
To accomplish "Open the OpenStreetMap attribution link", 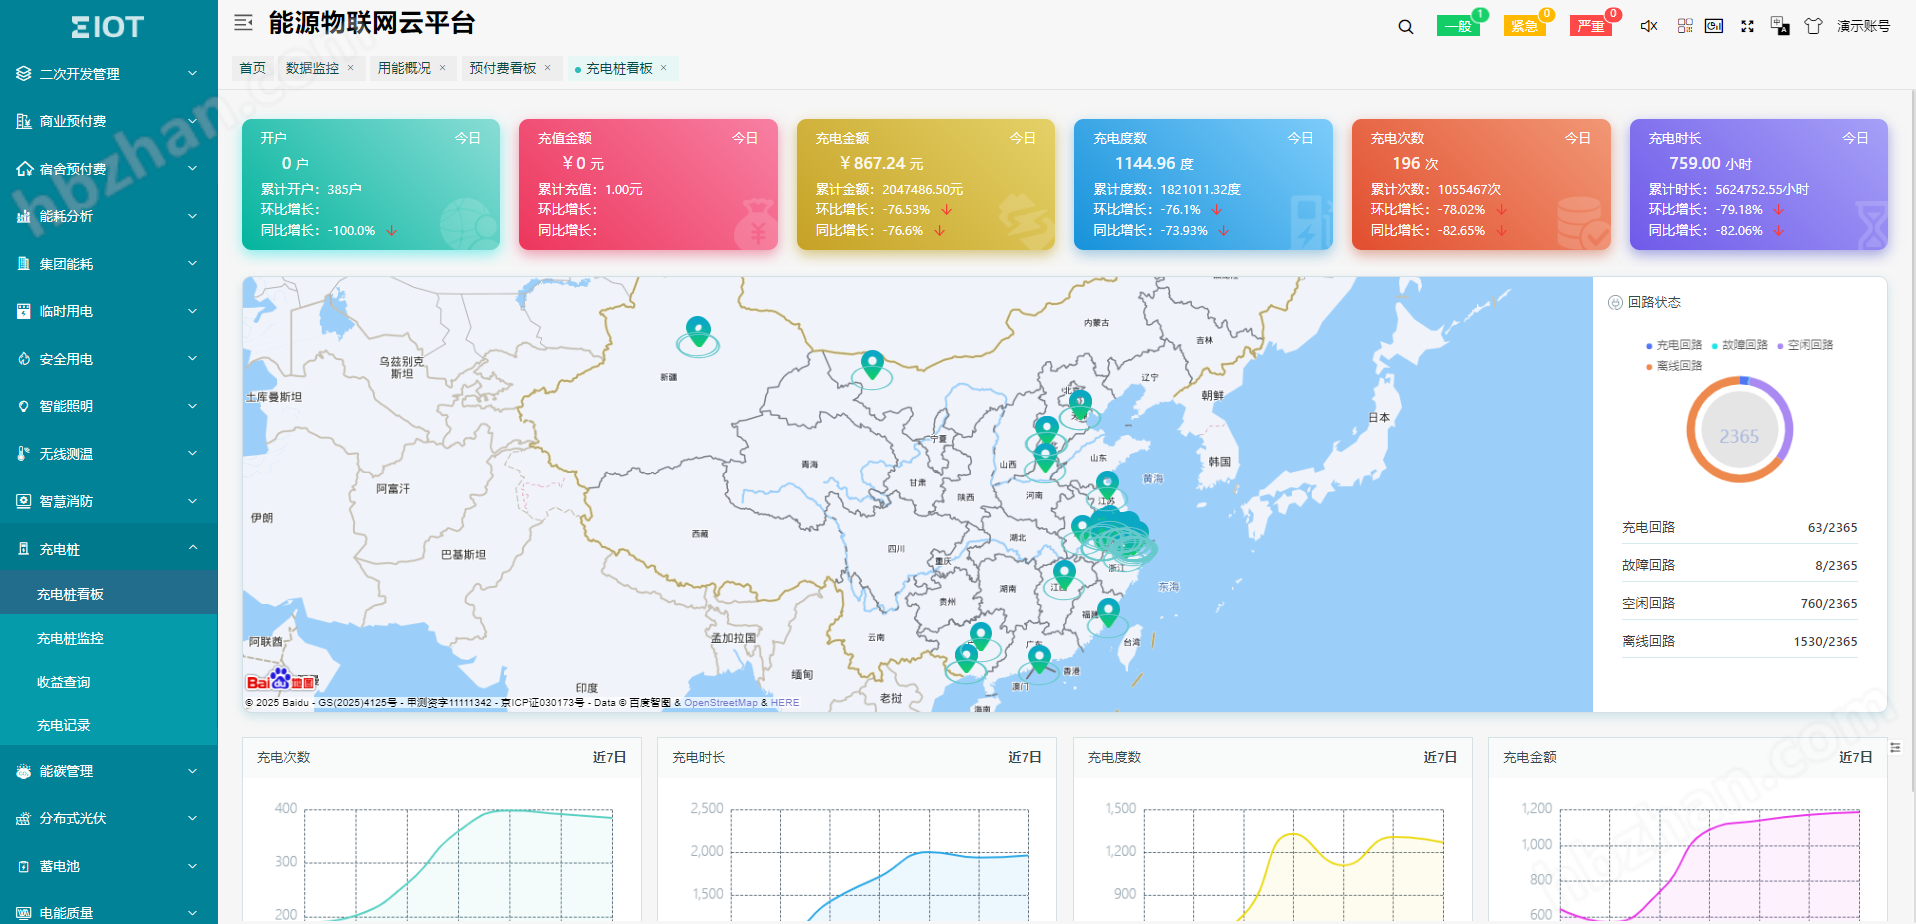I will 720,703.
